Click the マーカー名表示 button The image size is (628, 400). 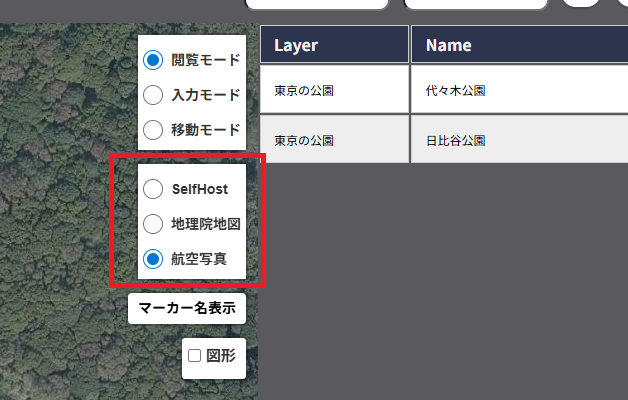[187, 308]
